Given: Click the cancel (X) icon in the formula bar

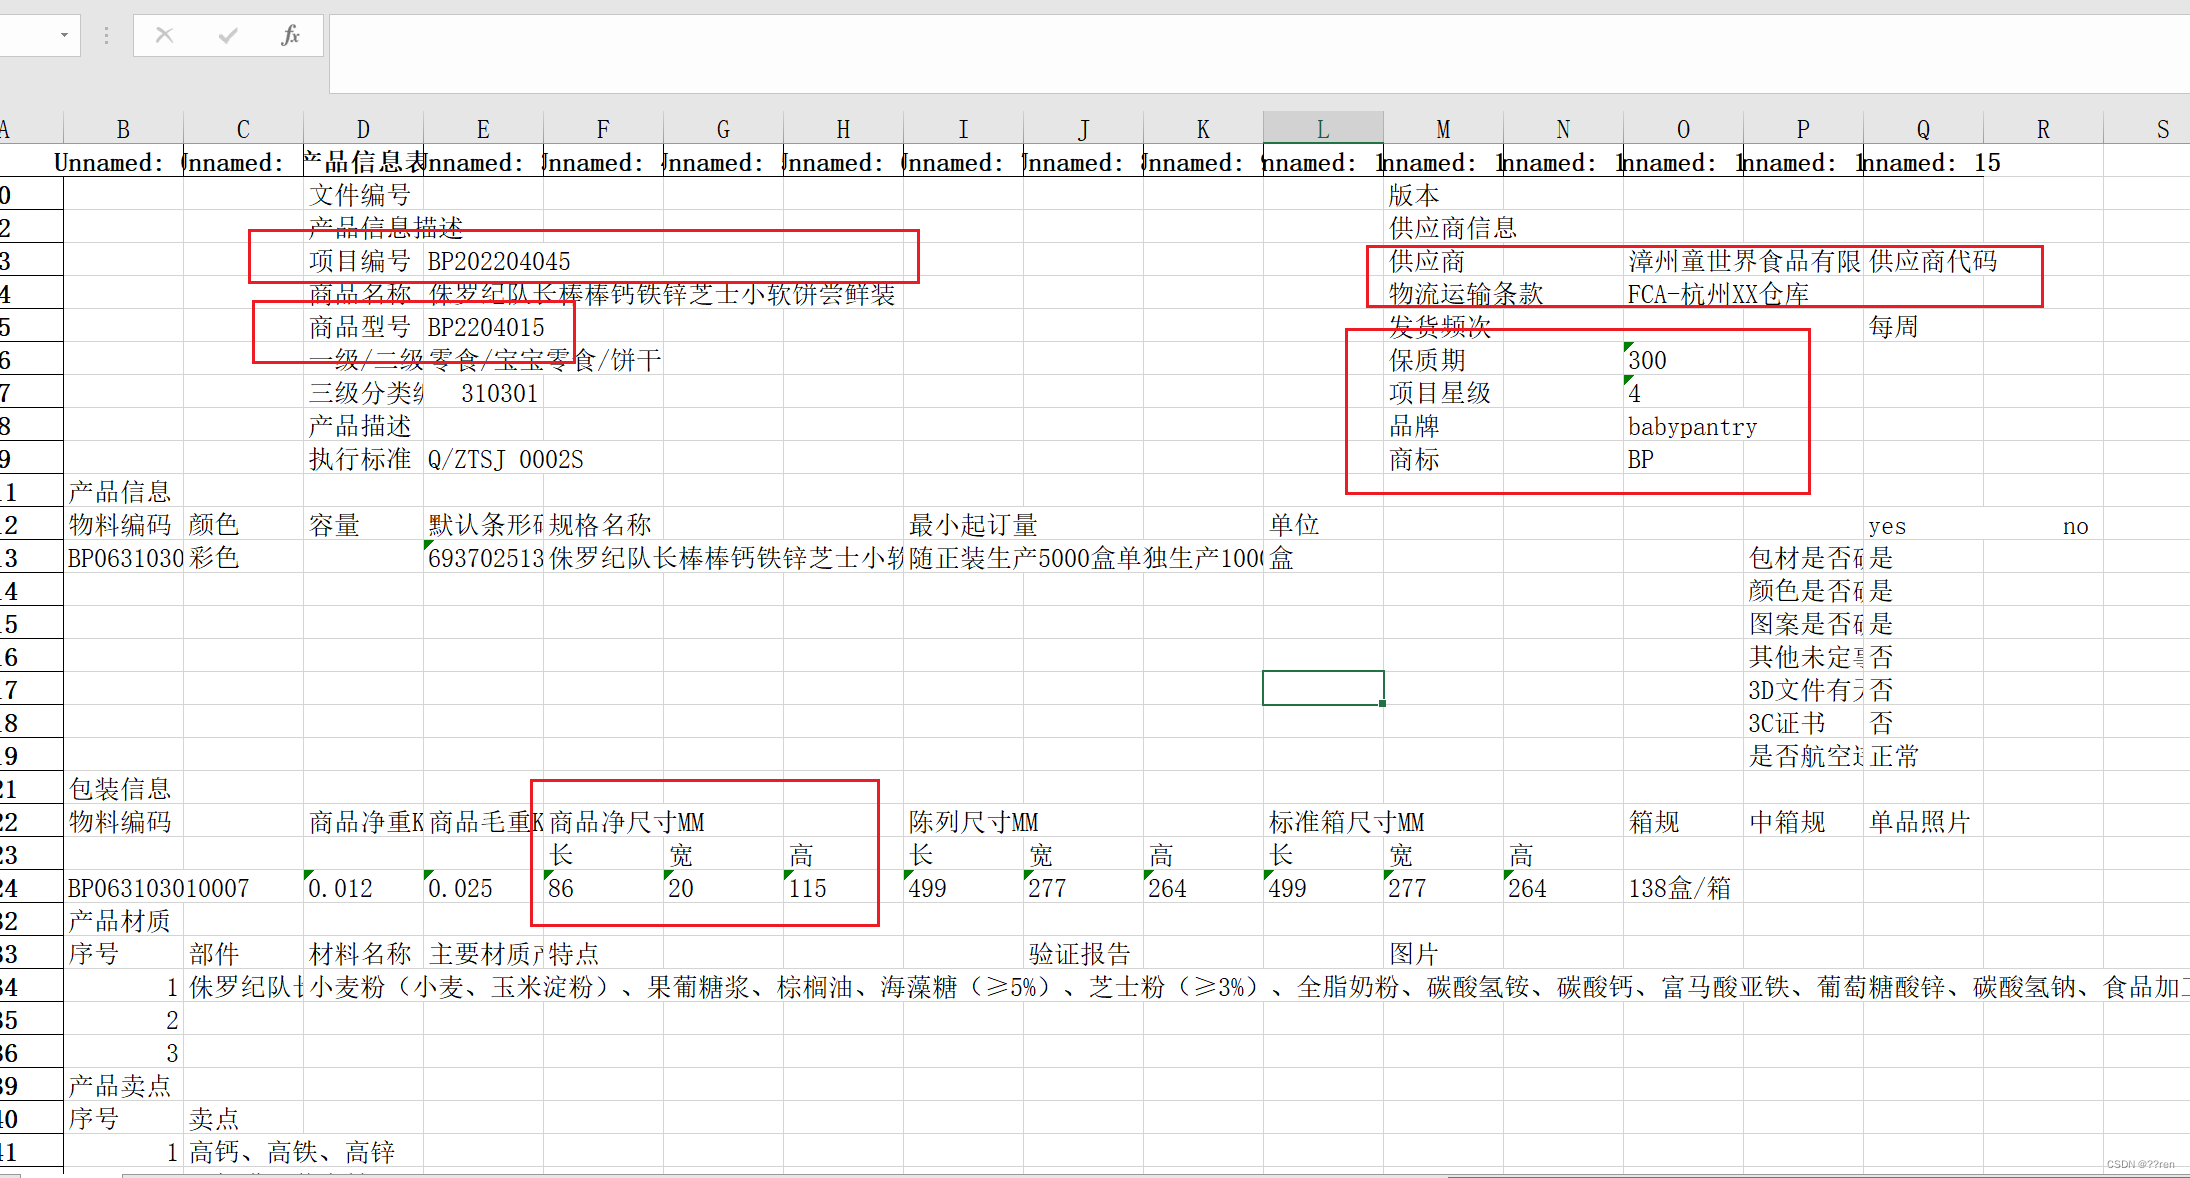Looking at the screenshot, I should coord(164,35).
